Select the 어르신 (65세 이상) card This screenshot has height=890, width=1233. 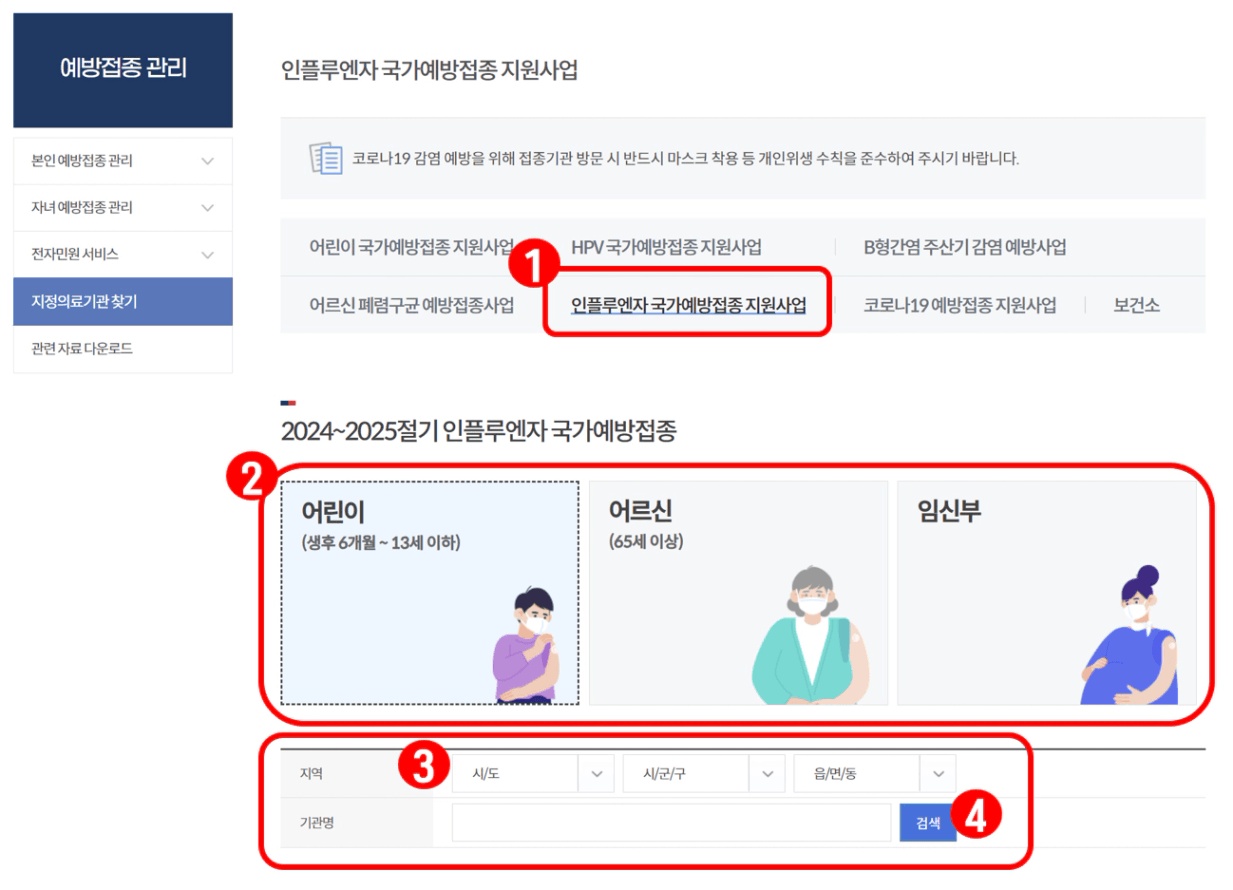[738, 593]
